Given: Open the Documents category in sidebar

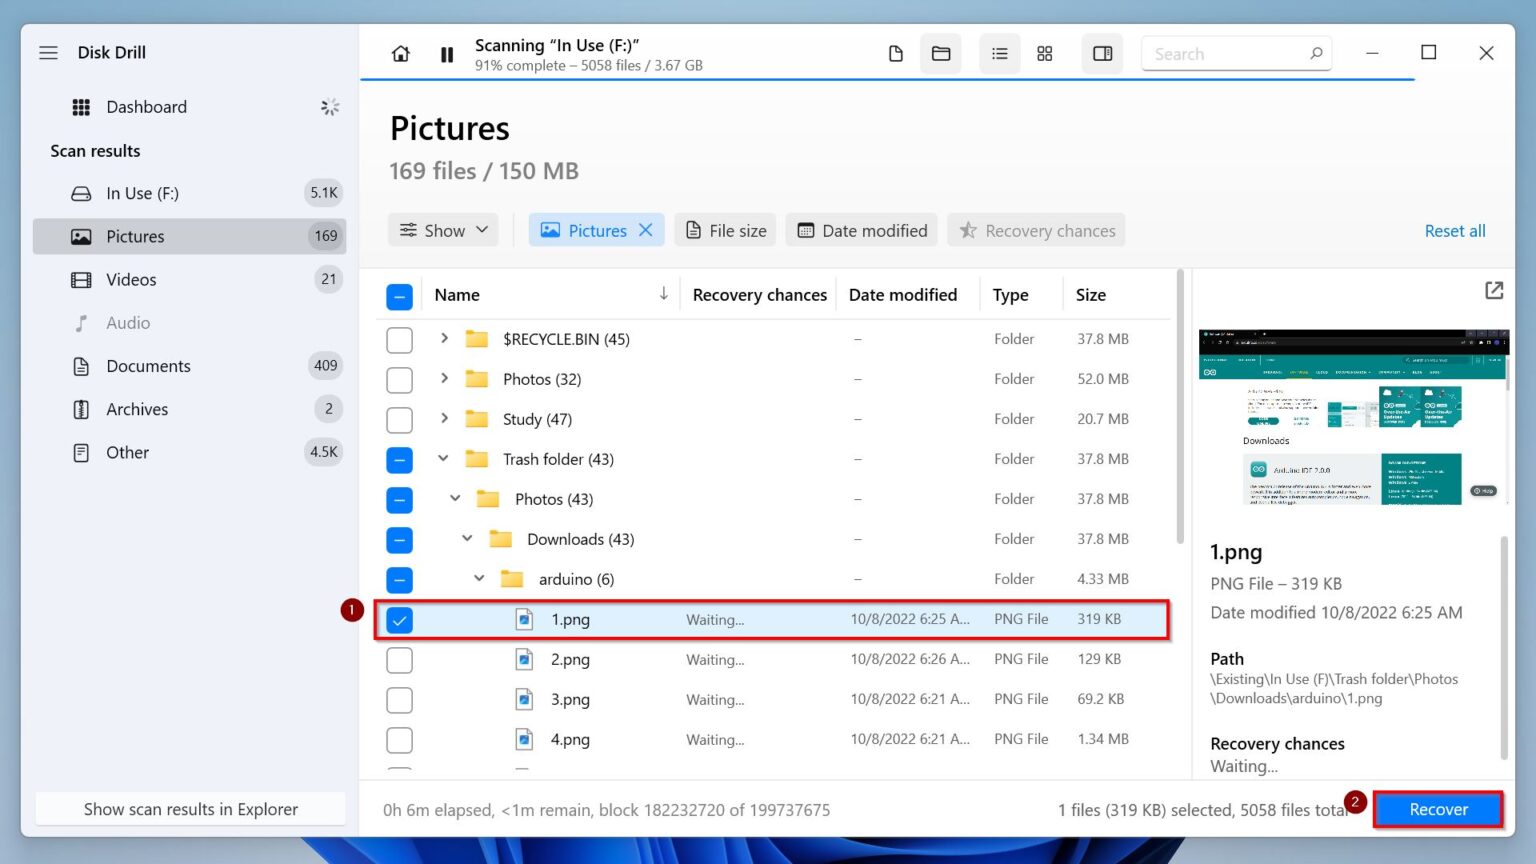Looking at the screenshot, I should point(148,366).
